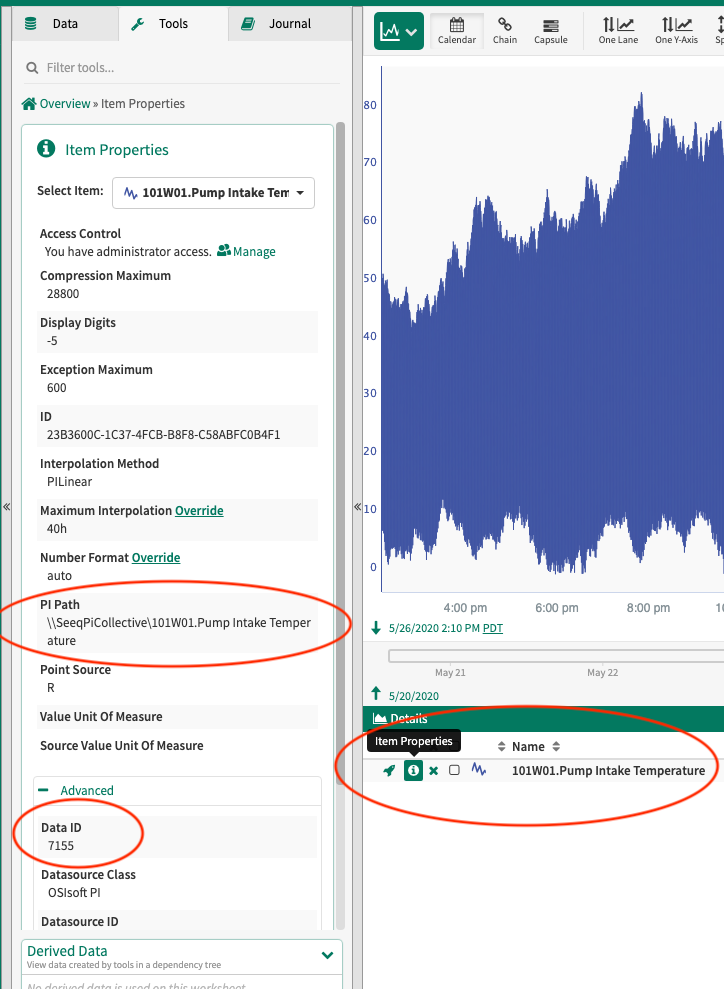The height and width of the screenshot is (989, 724).
Task: Open Item Properties info icon in Details row
Action: [413, 770]
